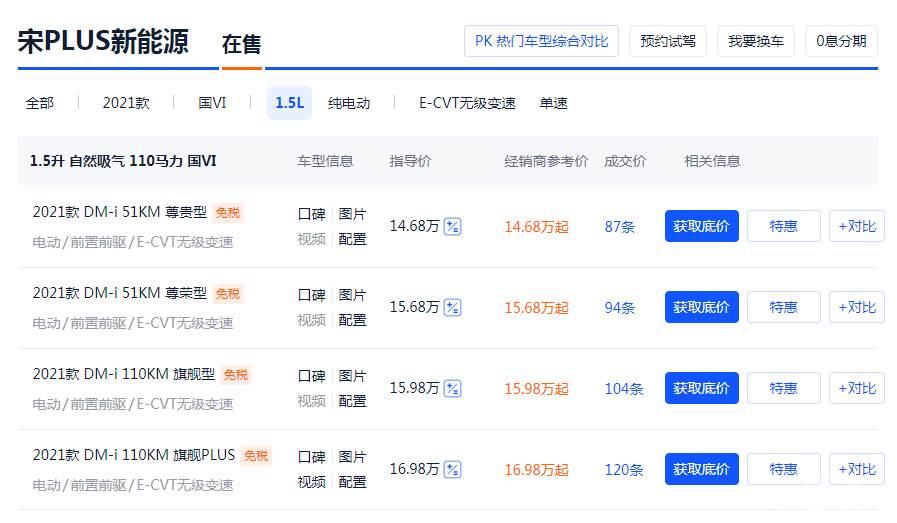Open 87条 transaction records
The width and height of the screenshot is (897, 523).
point(620,227)
